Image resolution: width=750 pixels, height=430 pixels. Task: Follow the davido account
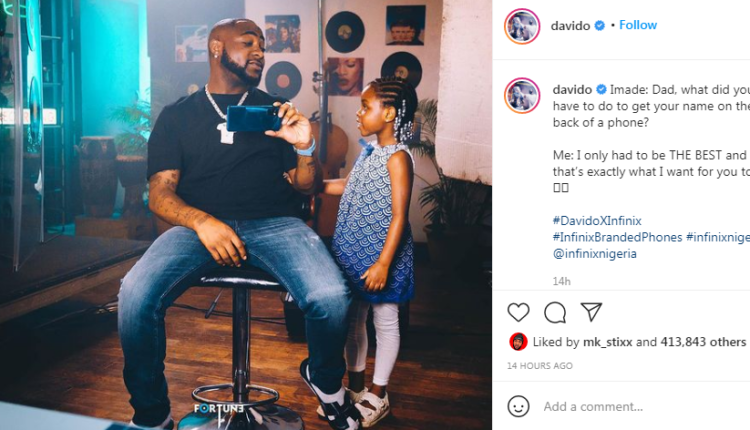point(638,25)
